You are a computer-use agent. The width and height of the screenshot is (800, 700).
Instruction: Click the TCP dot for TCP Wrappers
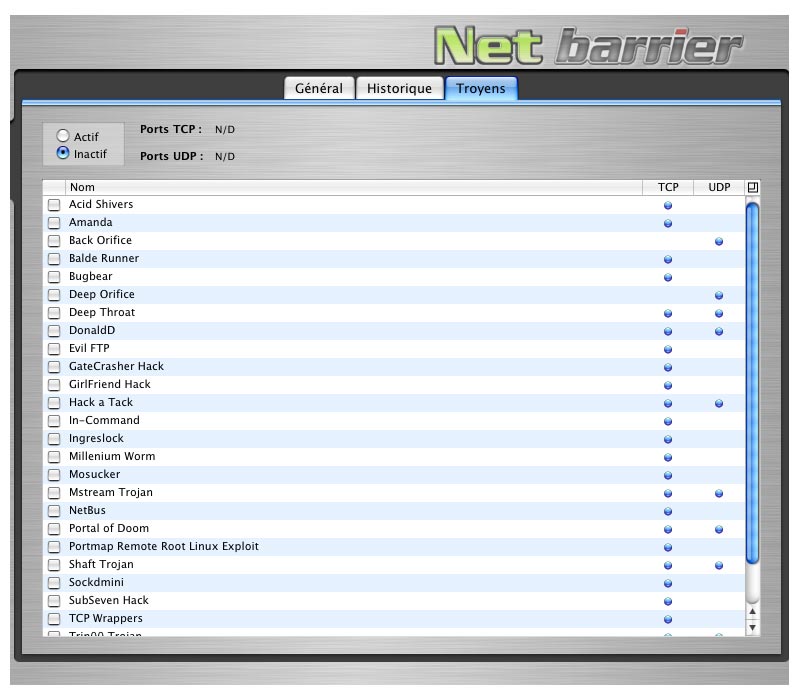pos(668,619)
